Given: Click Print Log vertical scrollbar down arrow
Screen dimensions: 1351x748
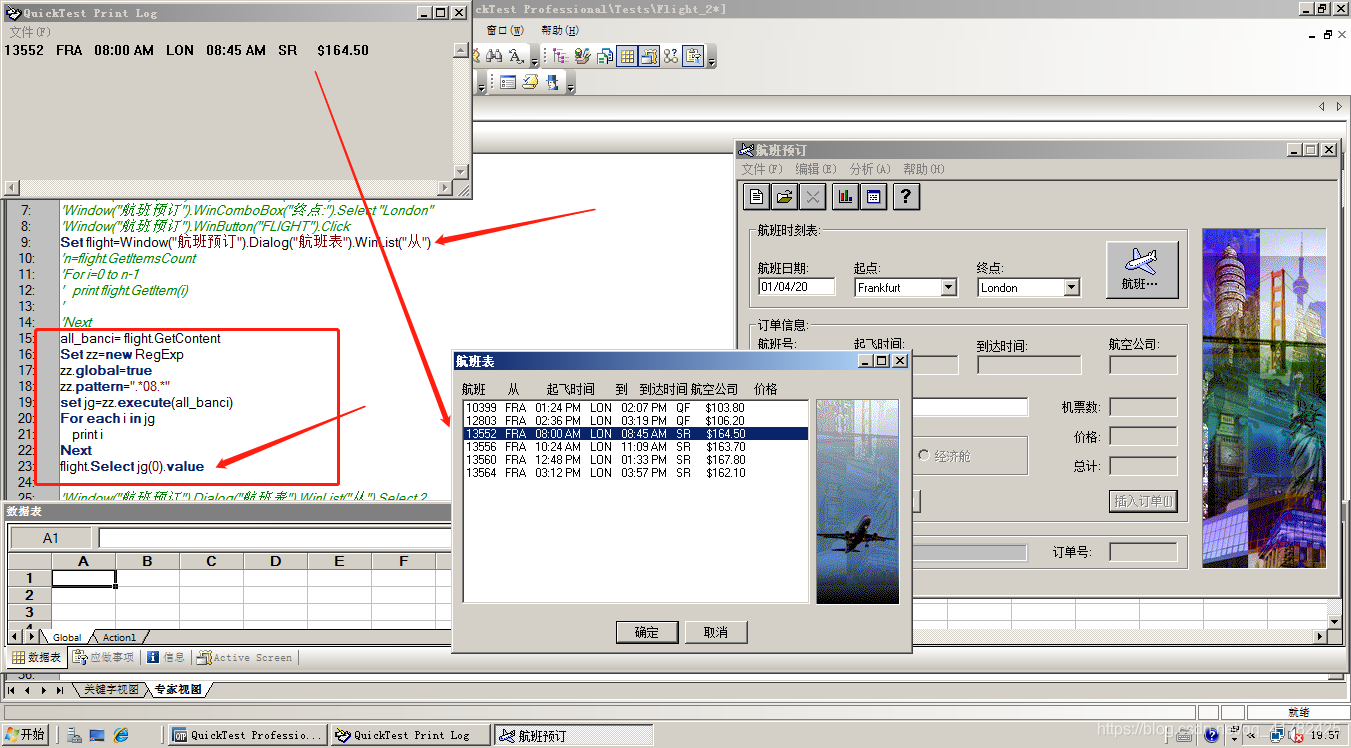Looking at the screenshot, I should click(460, 172).
